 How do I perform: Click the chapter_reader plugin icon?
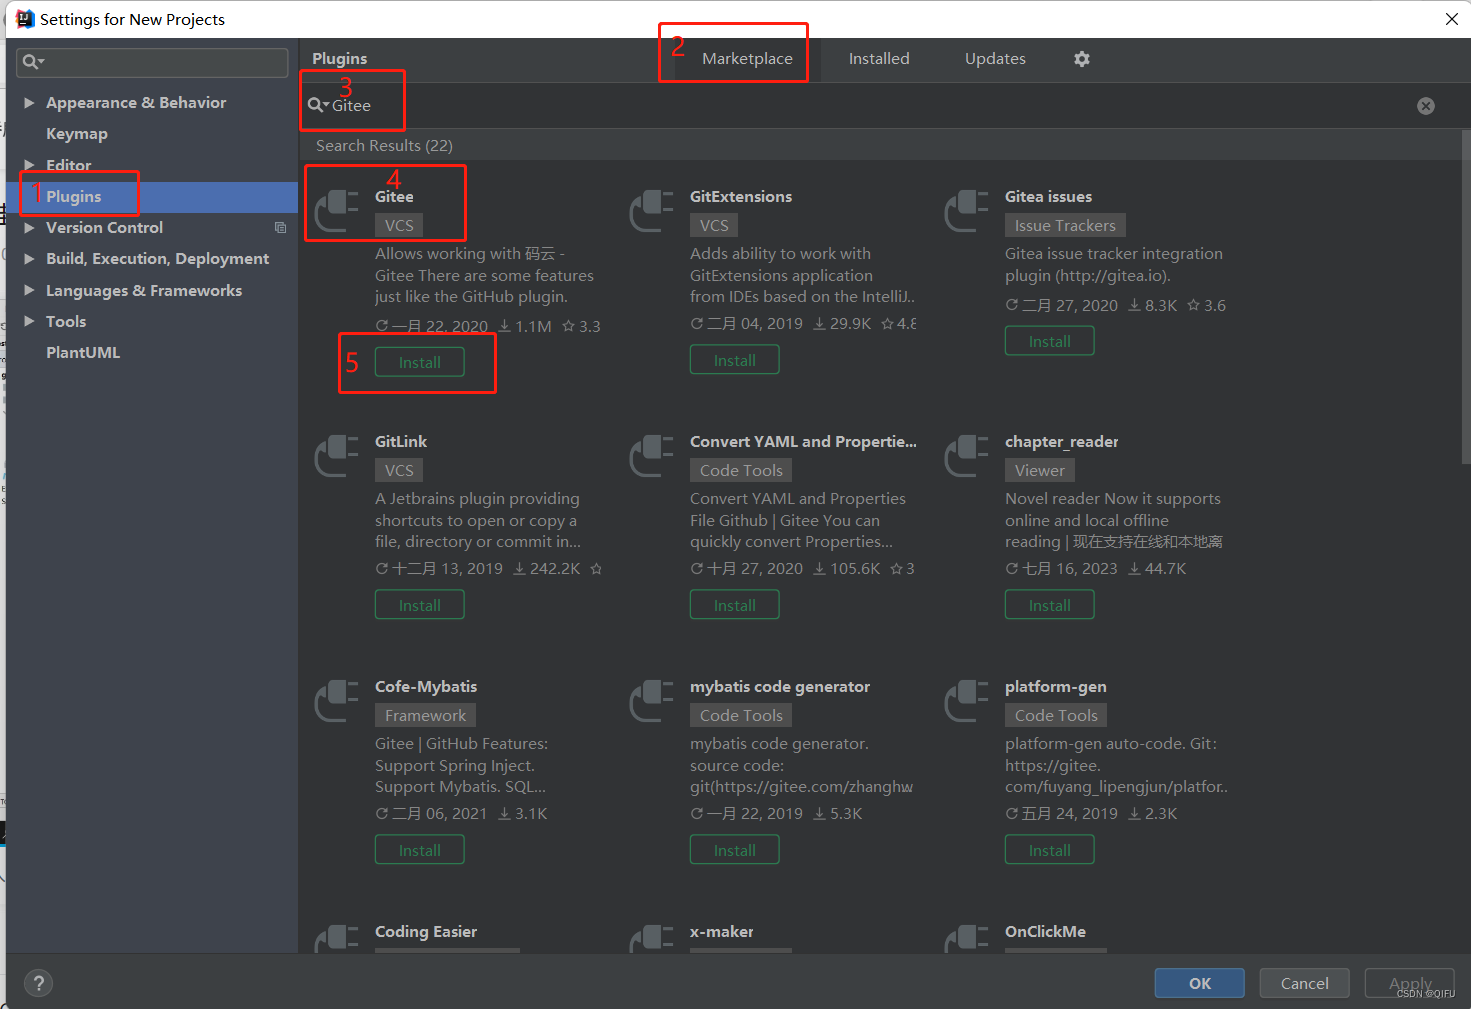[967, 456]
